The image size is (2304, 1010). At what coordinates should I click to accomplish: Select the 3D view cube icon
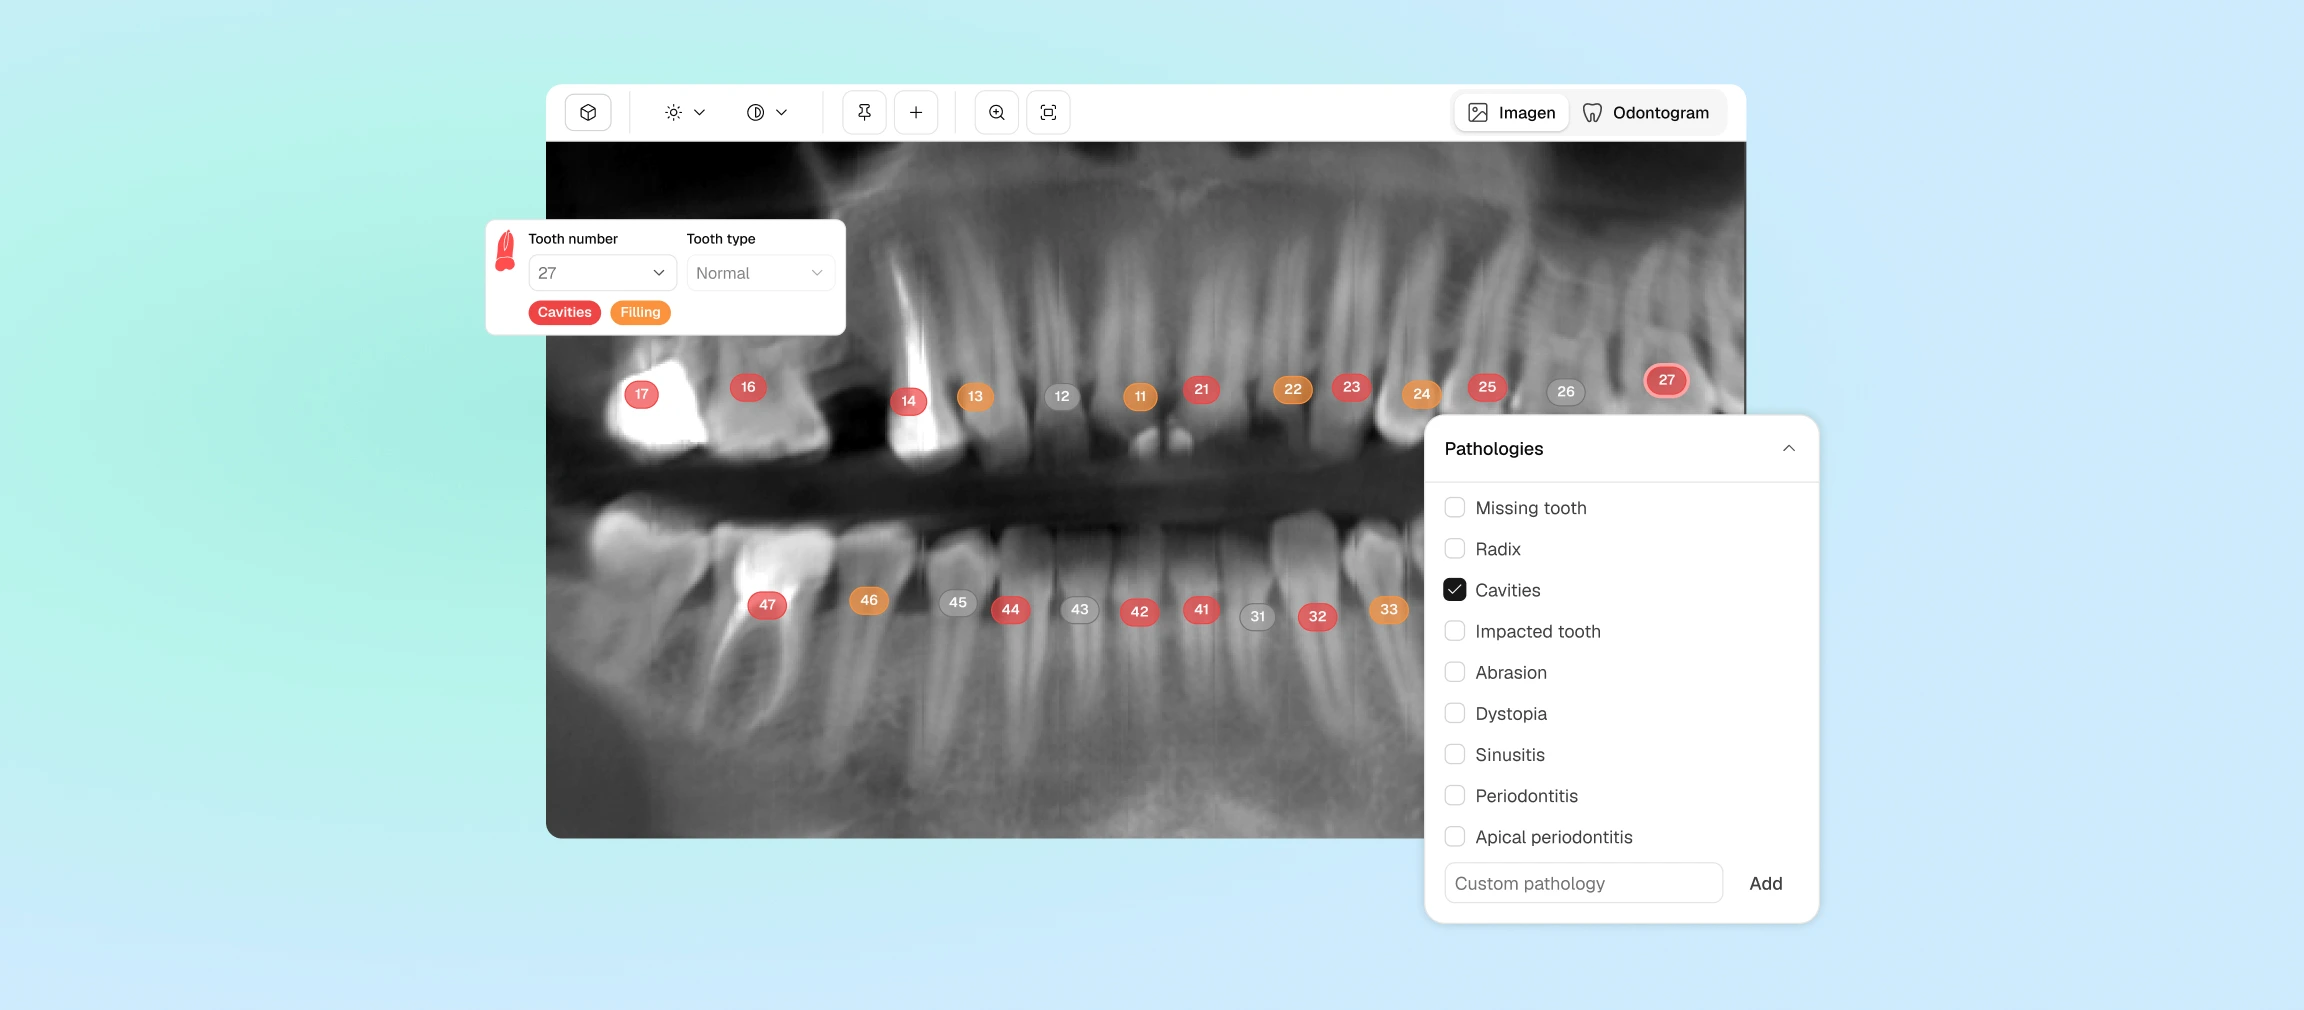[588, 112]
